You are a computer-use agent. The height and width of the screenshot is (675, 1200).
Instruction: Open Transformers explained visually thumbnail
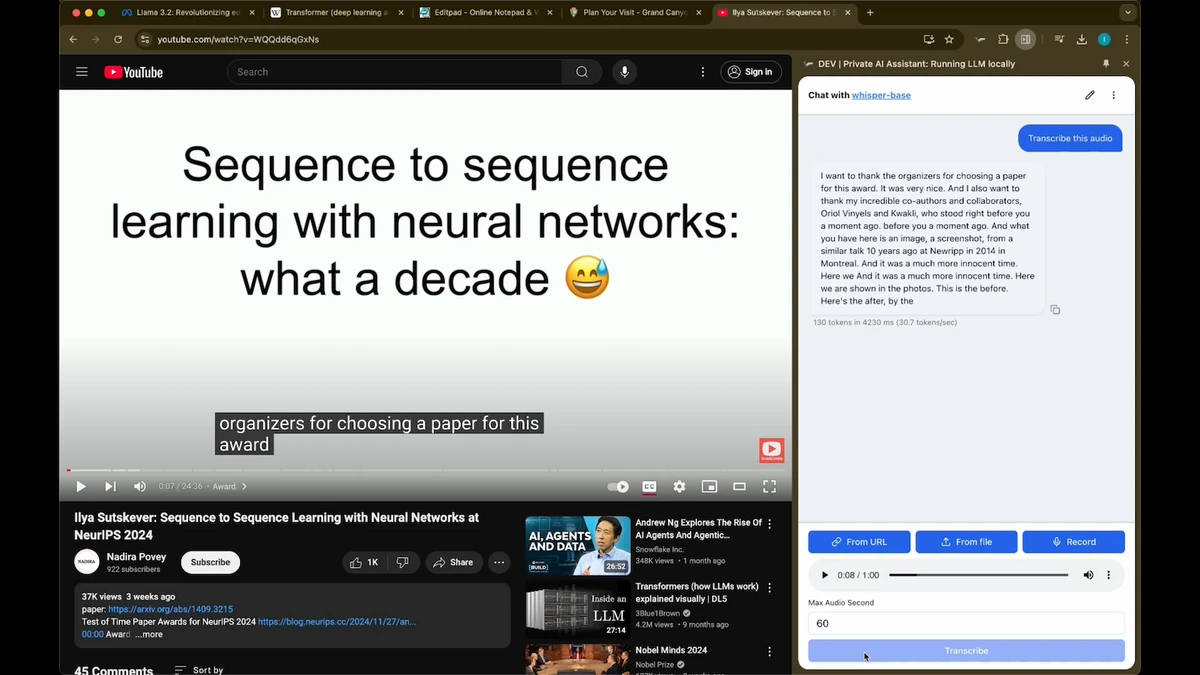click(578, 608)
